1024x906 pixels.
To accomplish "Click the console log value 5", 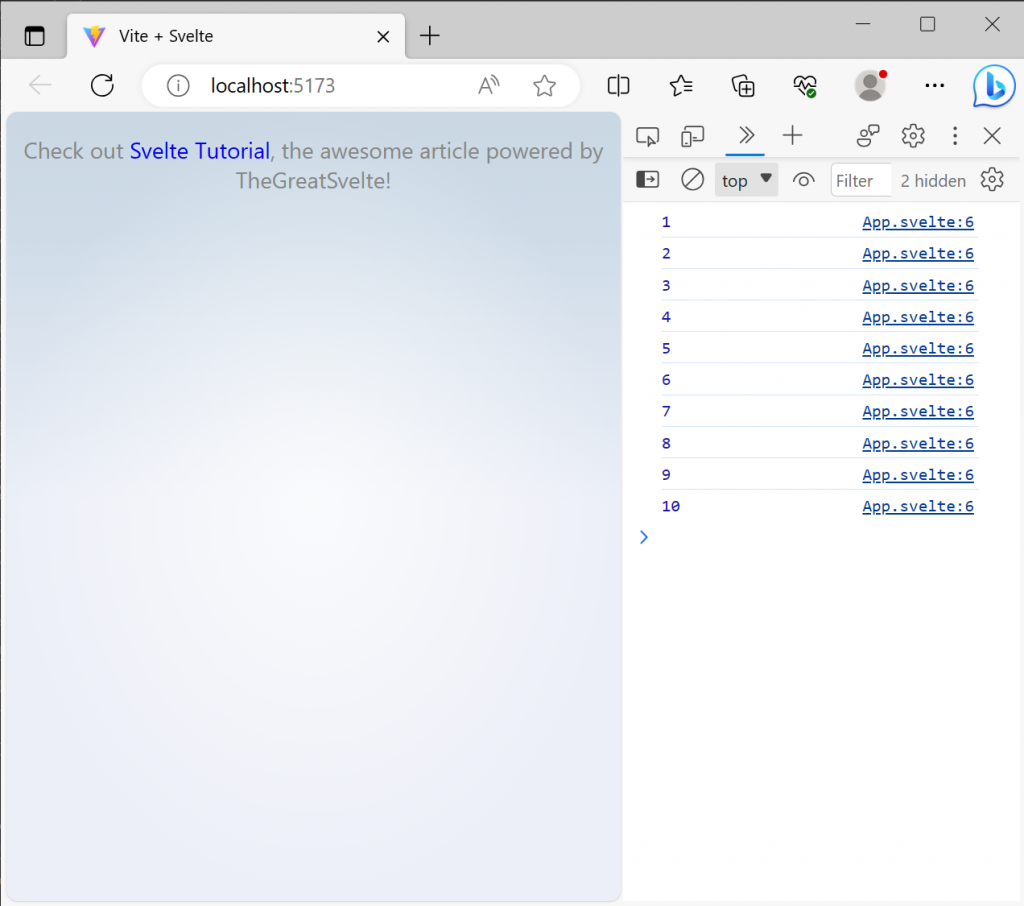I will (x=666, y=348).
